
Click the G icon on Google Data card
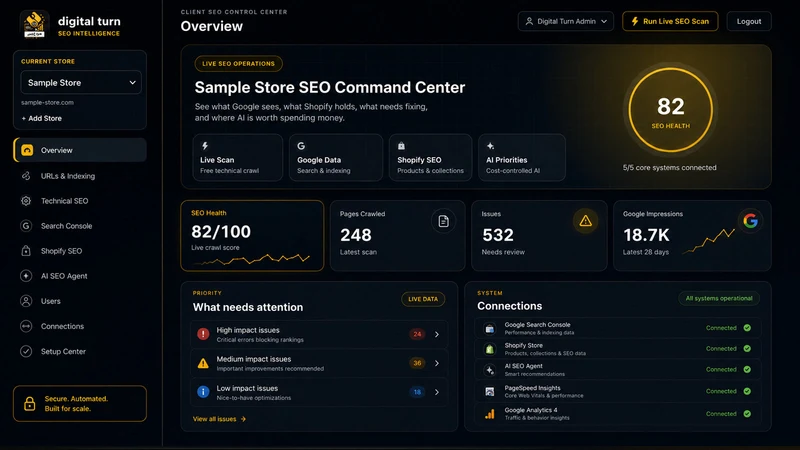301,146
